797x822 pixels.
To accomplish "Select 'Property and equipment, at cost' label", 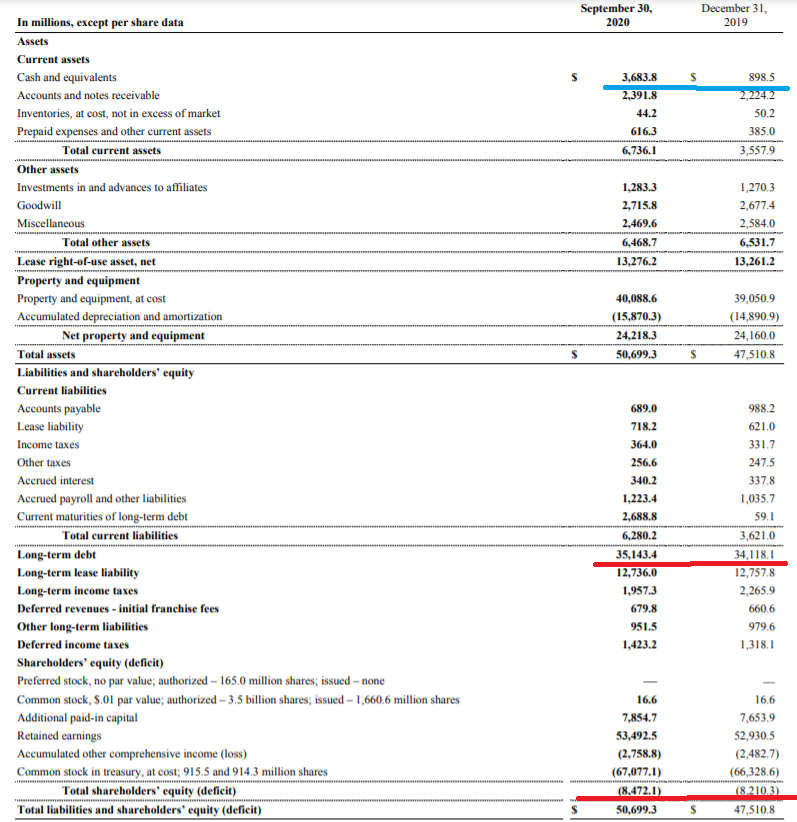I will [91, 299].
